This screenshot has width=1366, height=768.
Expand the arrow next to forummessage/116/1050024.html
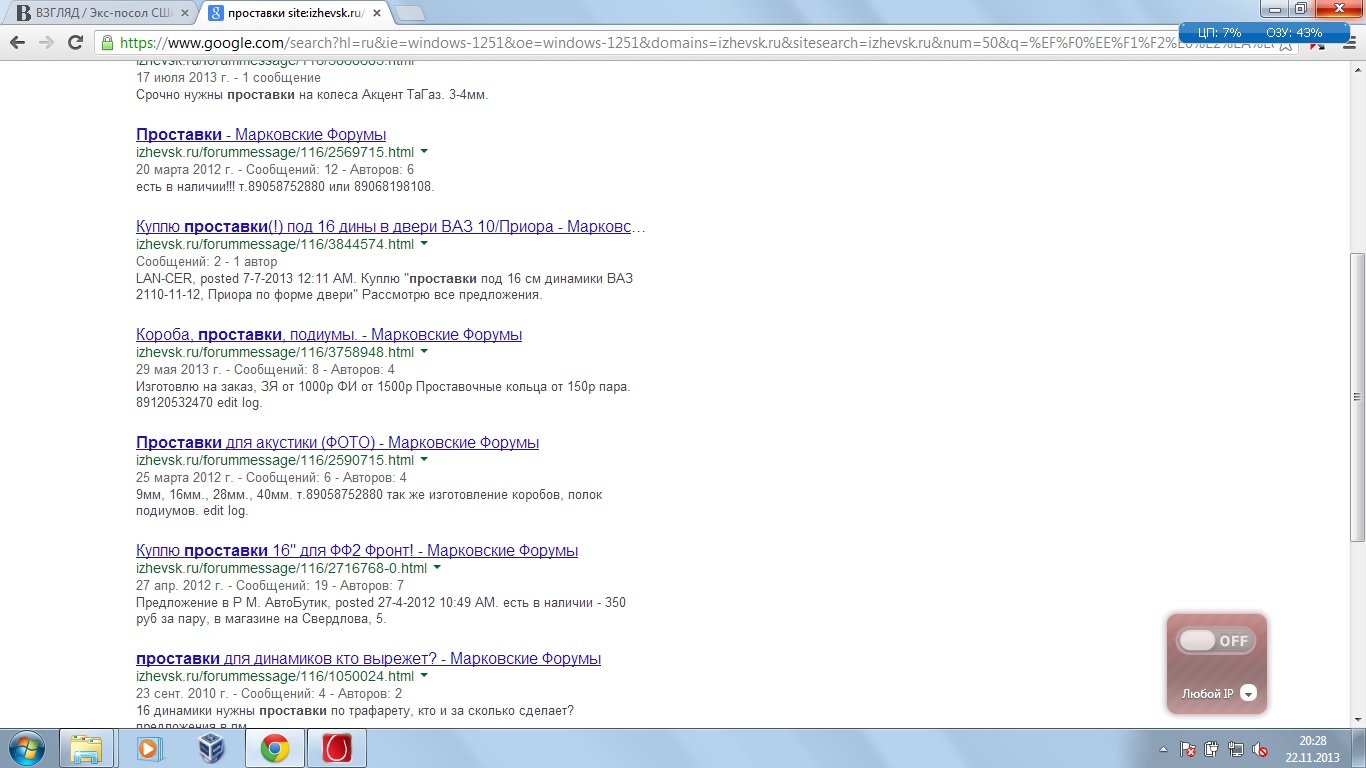[x=424, y=676]
